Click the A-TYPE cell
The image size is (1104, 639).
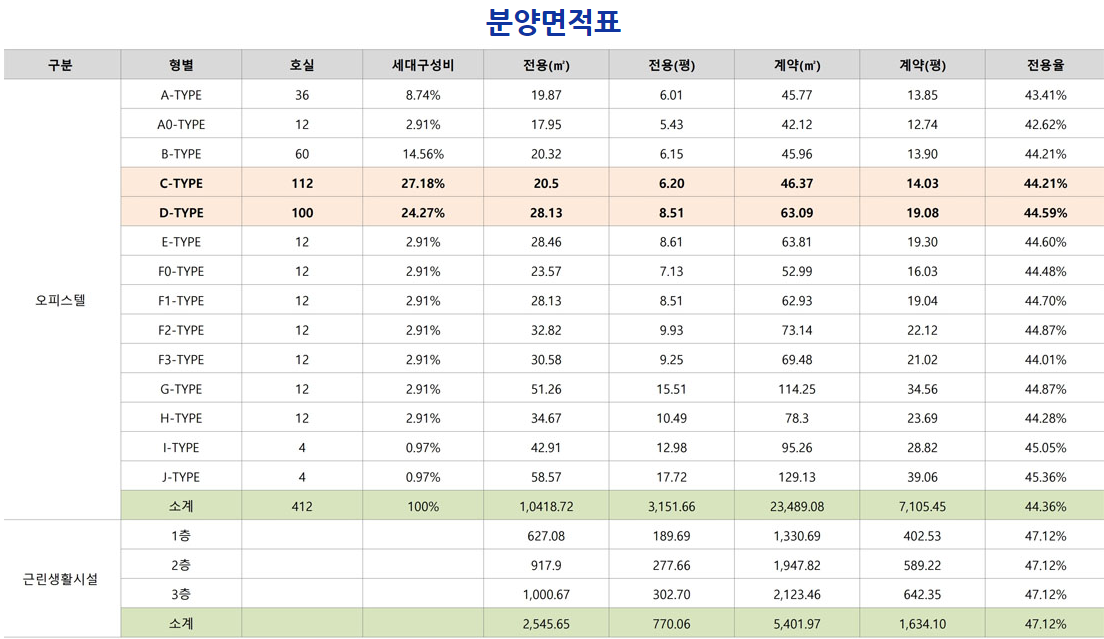pyautogui.click(x=181, y=95)
